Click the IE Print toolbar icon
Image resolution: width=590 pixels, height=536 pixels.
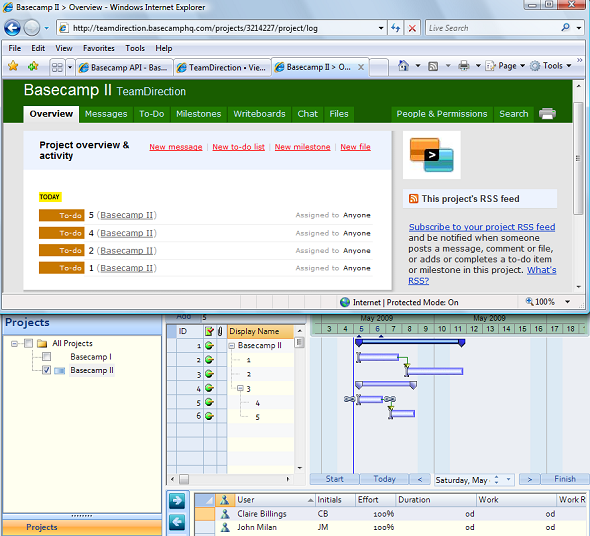(464, 66)
